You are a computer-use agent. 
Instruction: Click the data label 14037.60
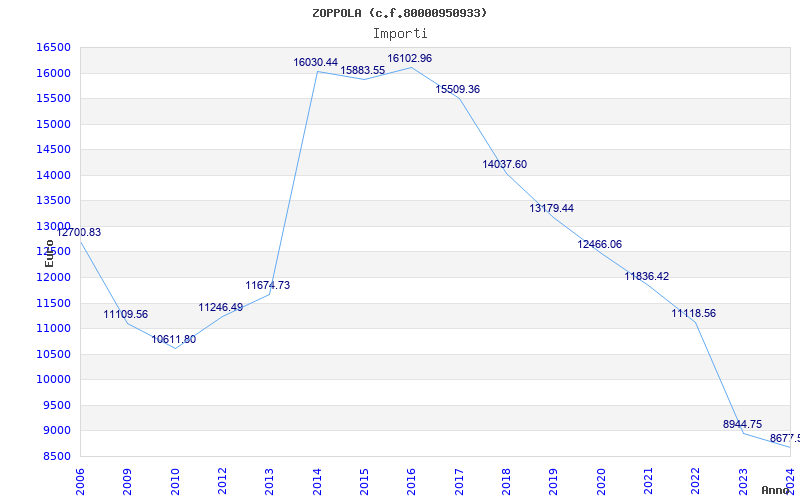tap(505, 164)
